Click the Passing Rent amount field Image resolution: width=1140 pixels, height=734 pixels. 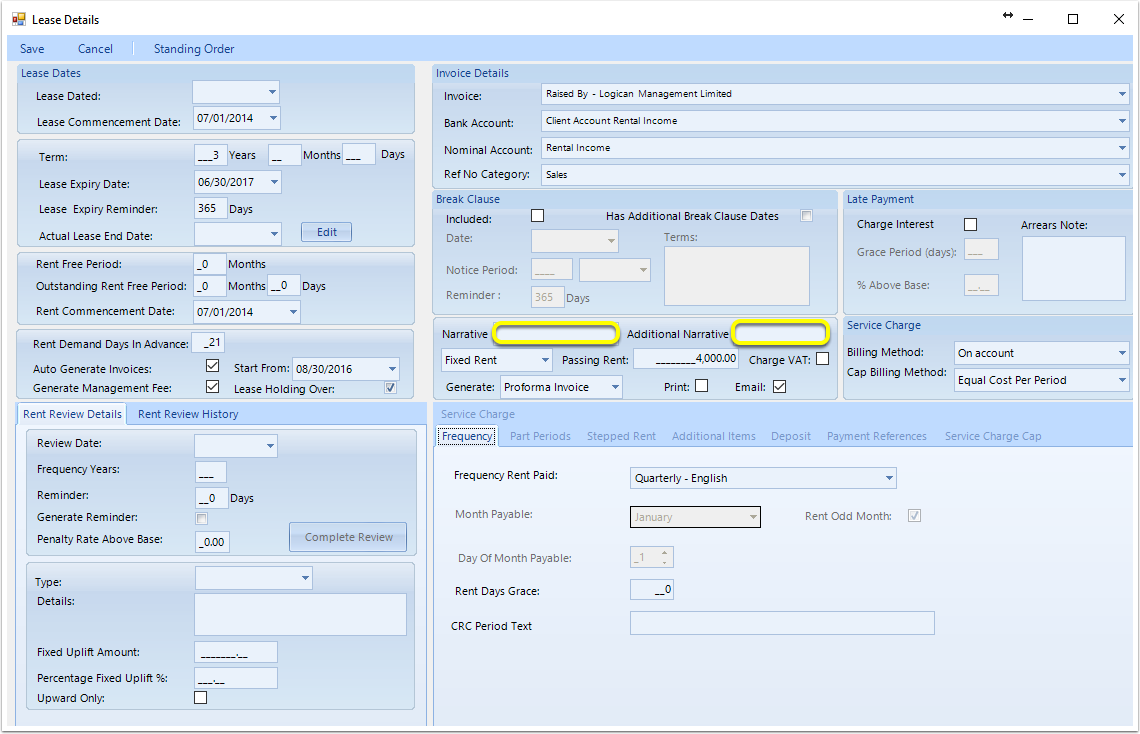pos(686,359)
